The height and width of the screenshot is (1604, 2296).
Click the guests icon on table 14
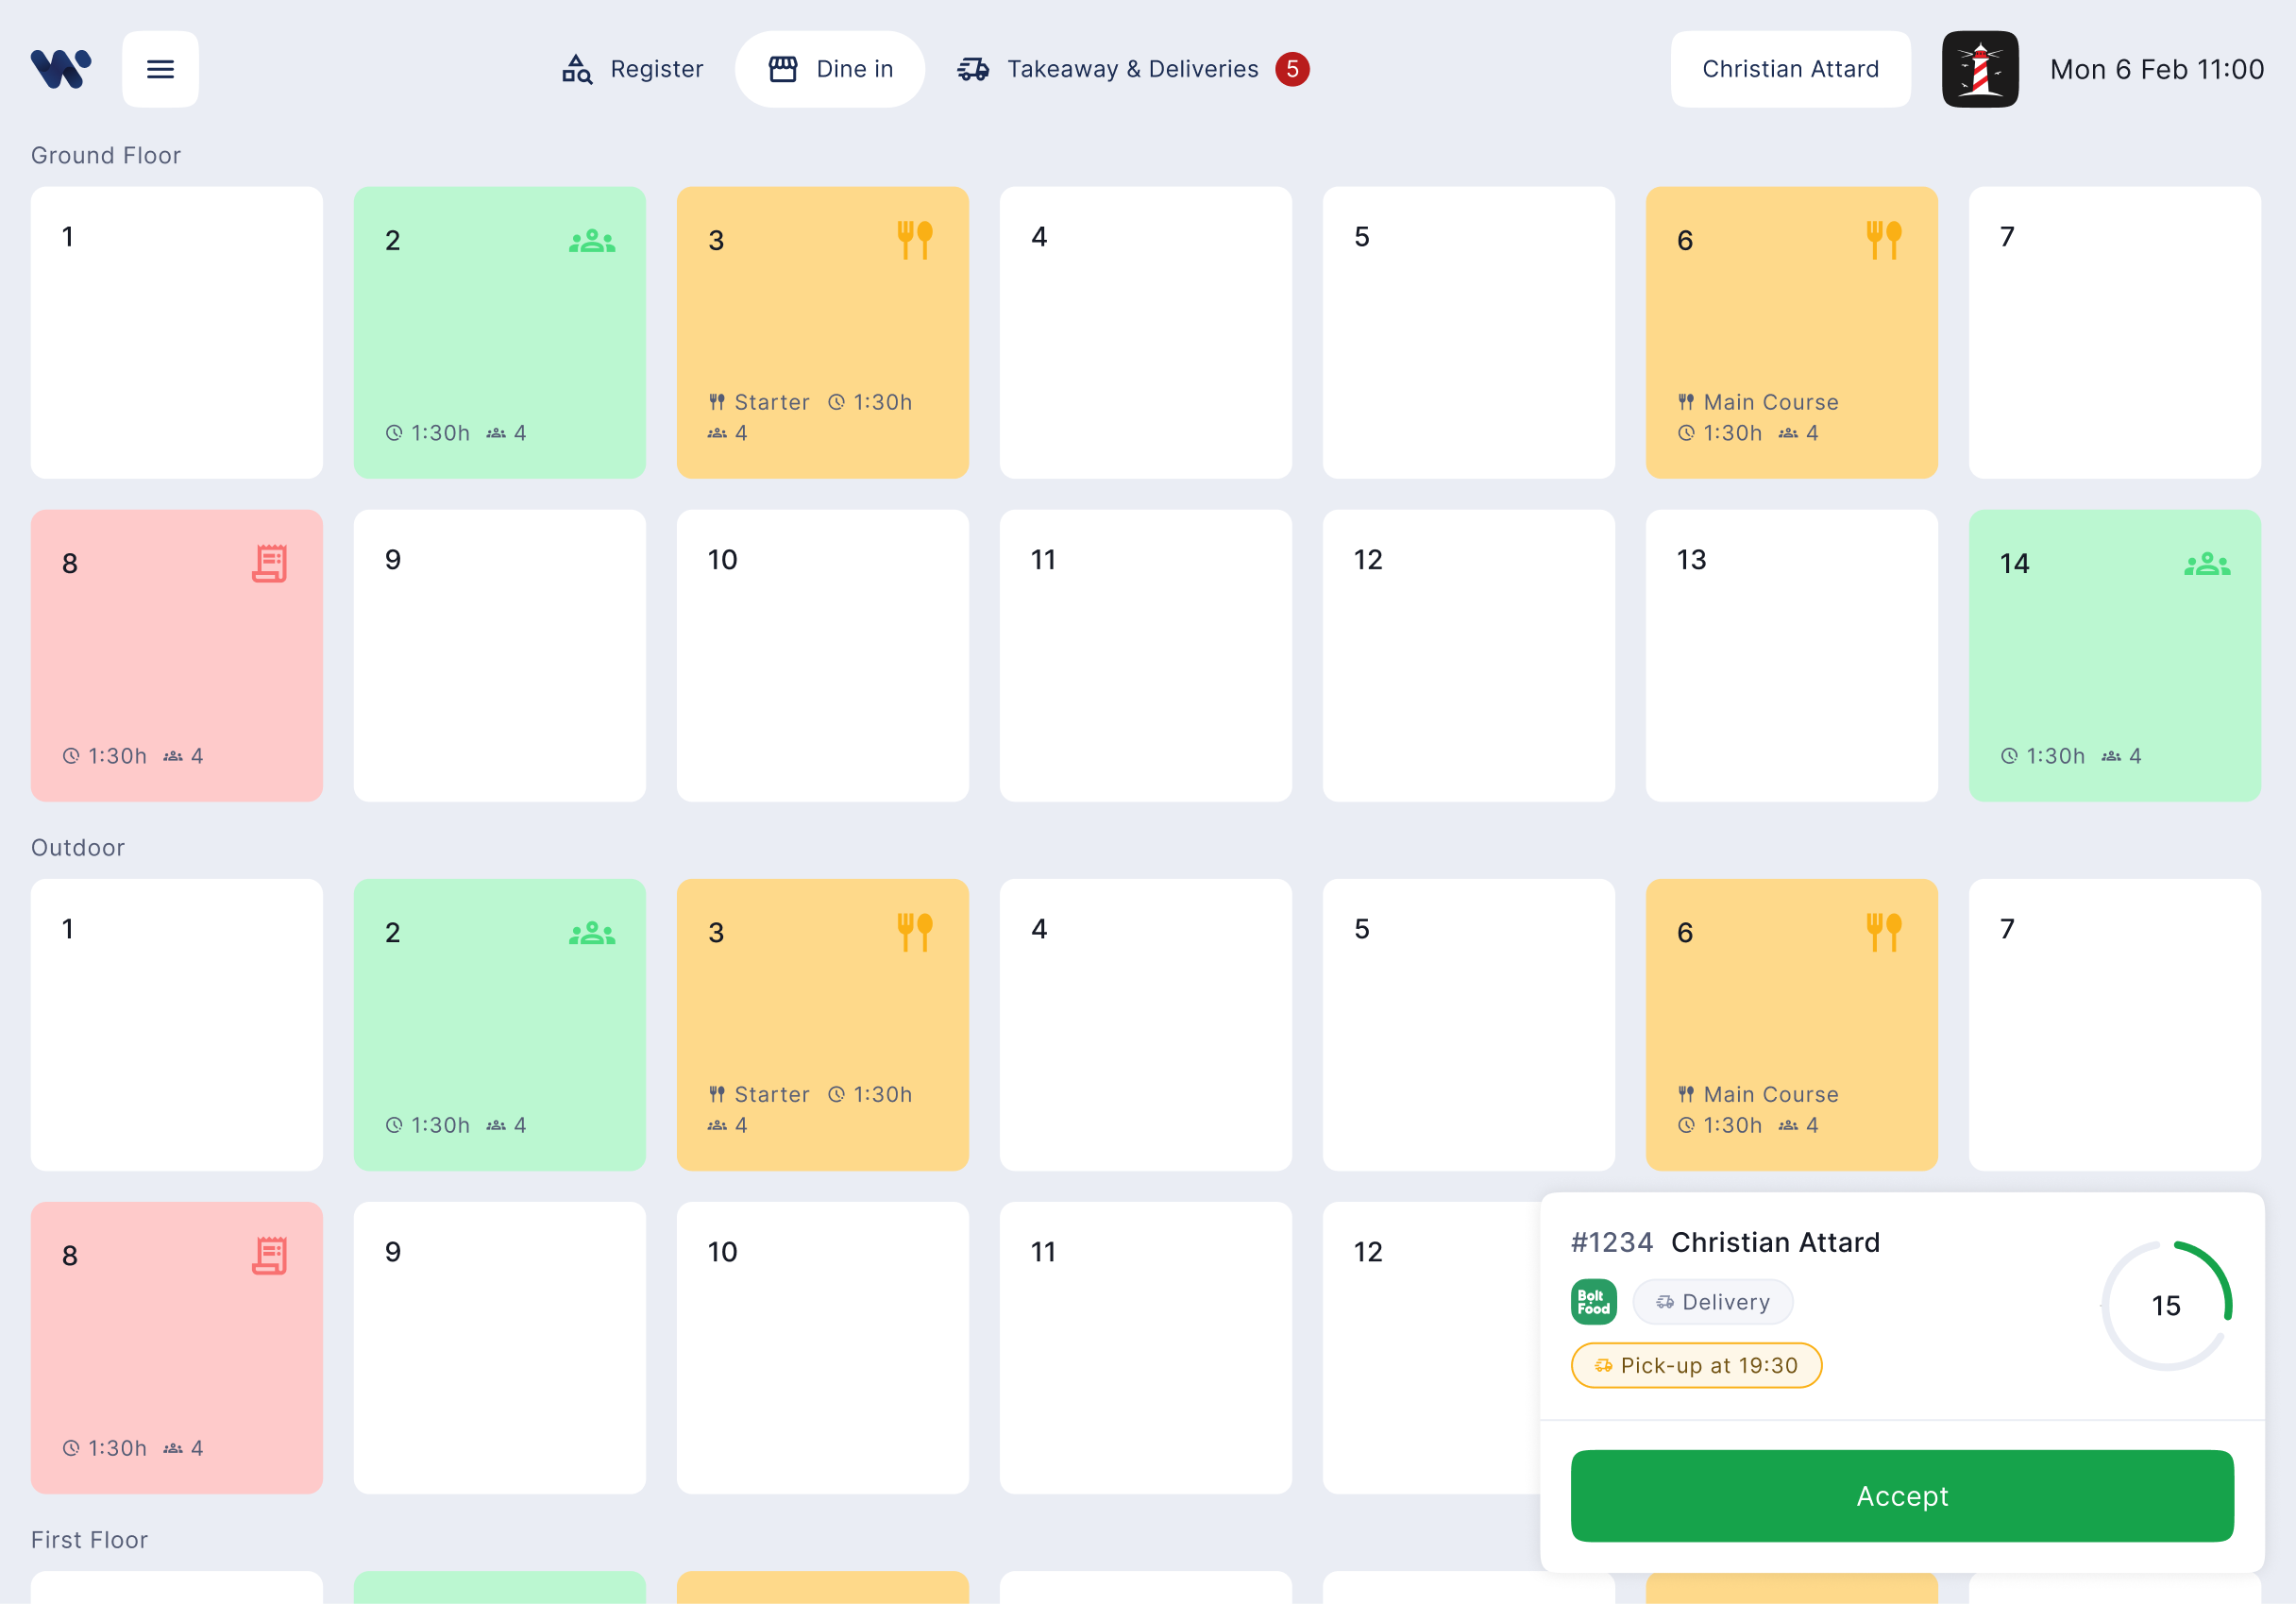click(2208, 563)
